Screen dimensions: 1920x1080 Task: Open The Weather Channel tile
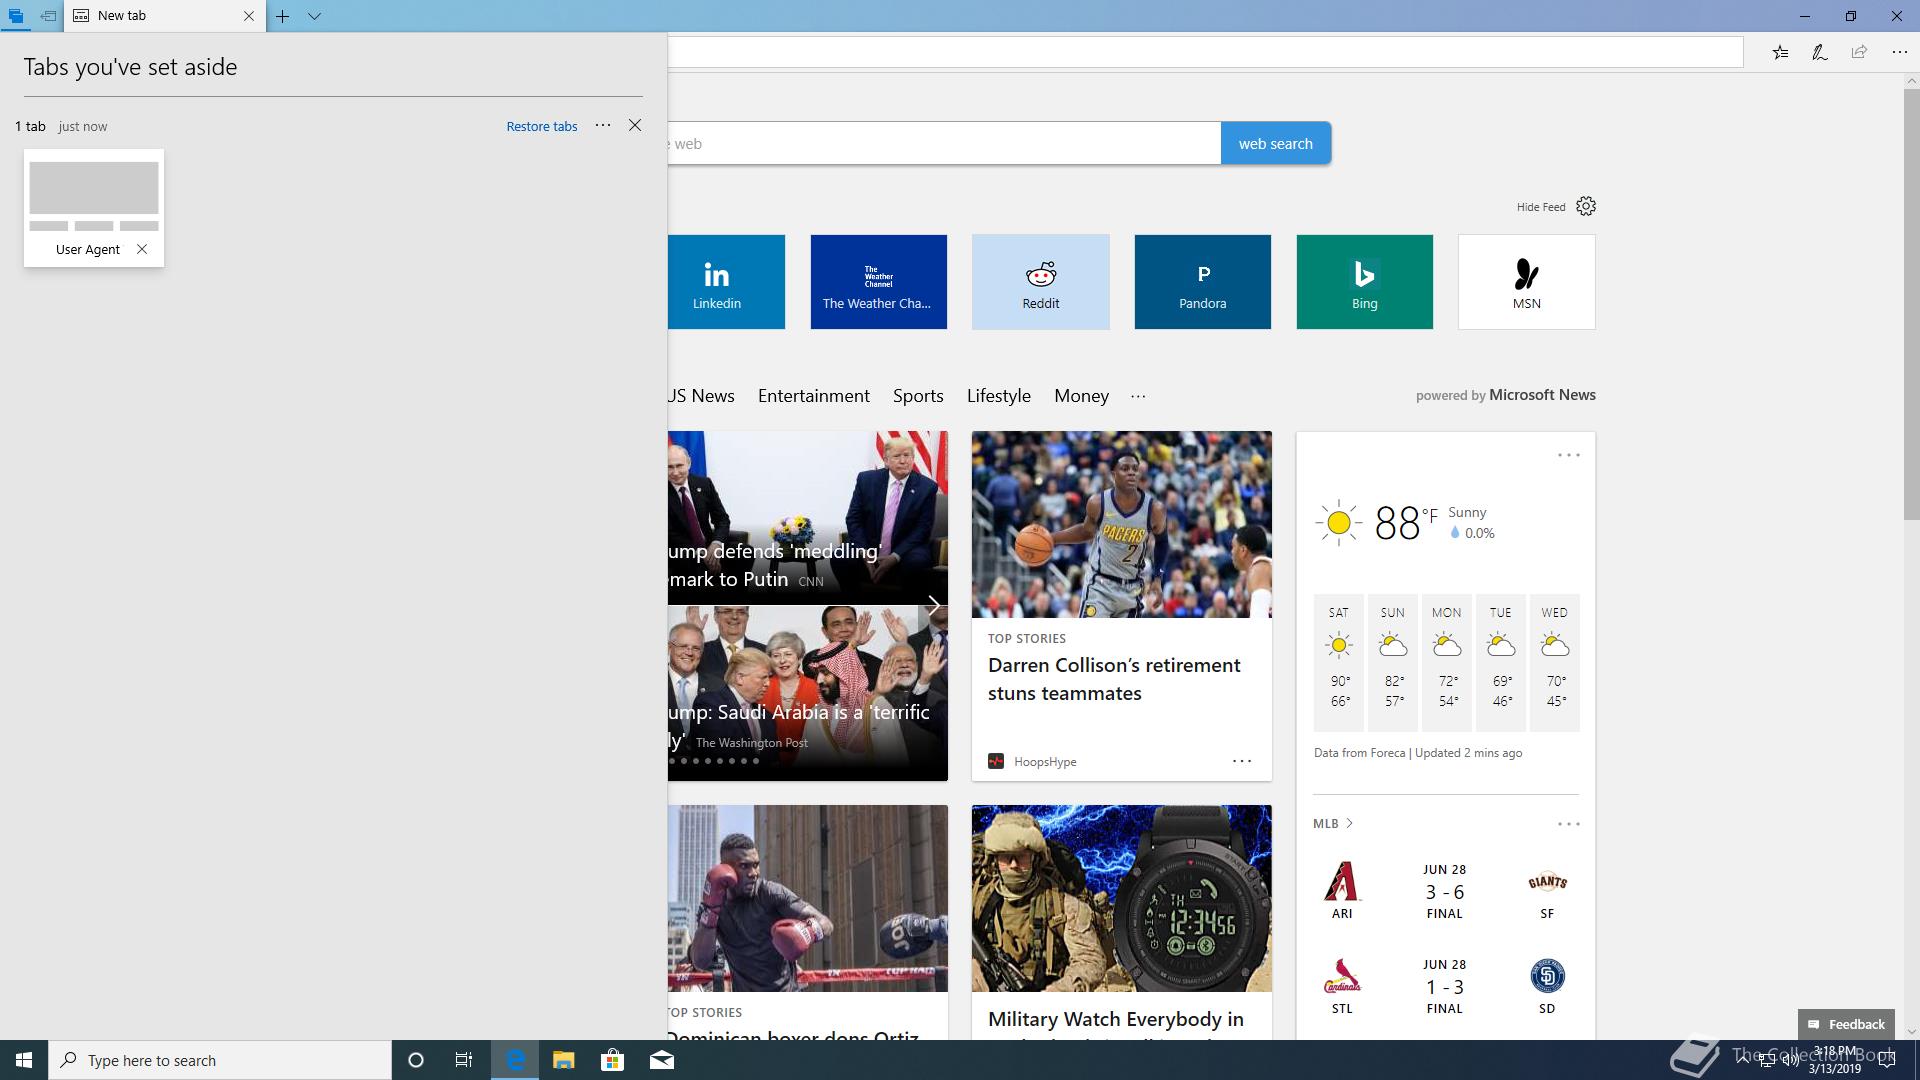tap(878, 282)
